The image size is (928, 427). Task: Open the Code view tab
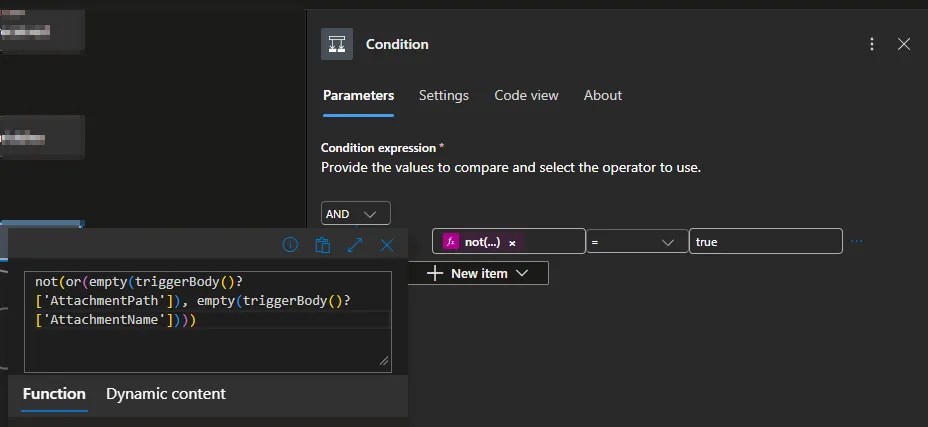pyautogui.click(x=526, y=95)
